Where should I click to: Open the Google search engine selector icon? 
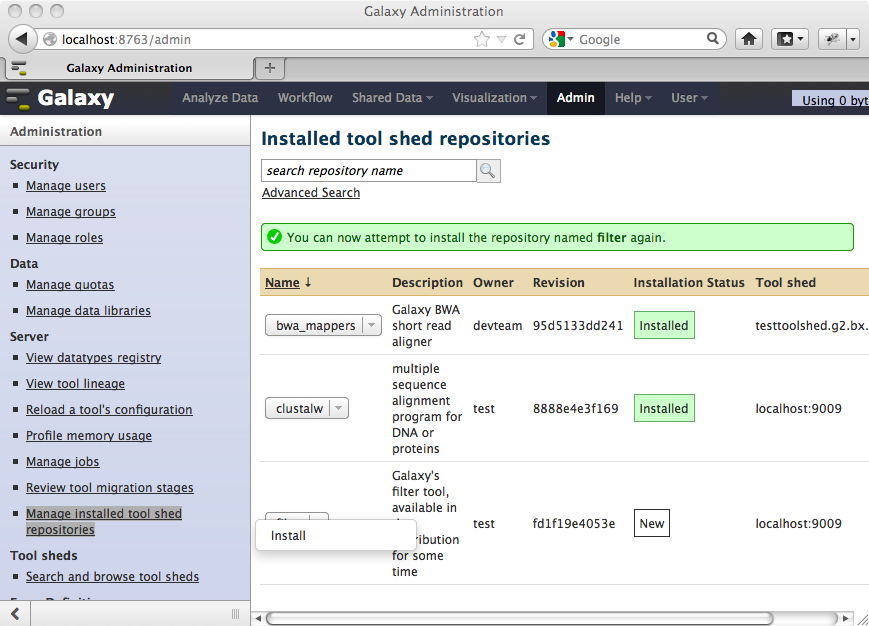pyautogui.click(x=560, y=39)
